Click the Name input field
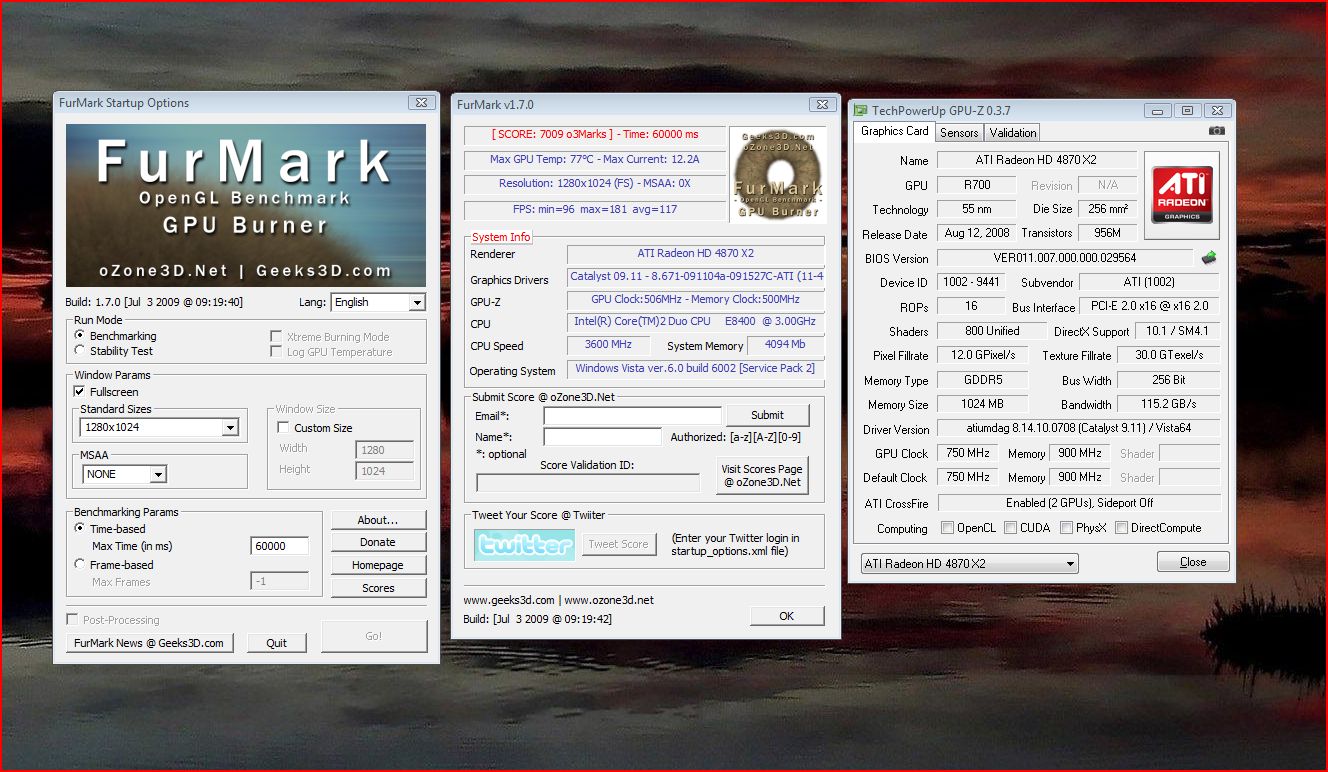Screen dimensions: 1328x772 tap(602, 437)
